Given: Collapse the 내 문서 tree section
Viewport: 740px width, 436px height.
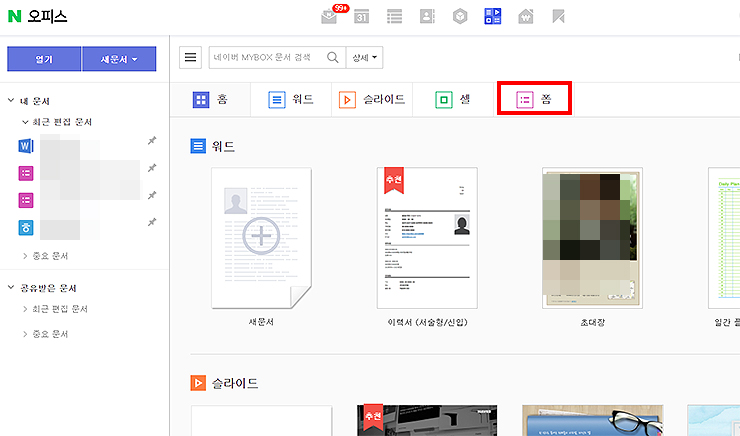Looking at the screenshot, I should [x=11, y=101].
